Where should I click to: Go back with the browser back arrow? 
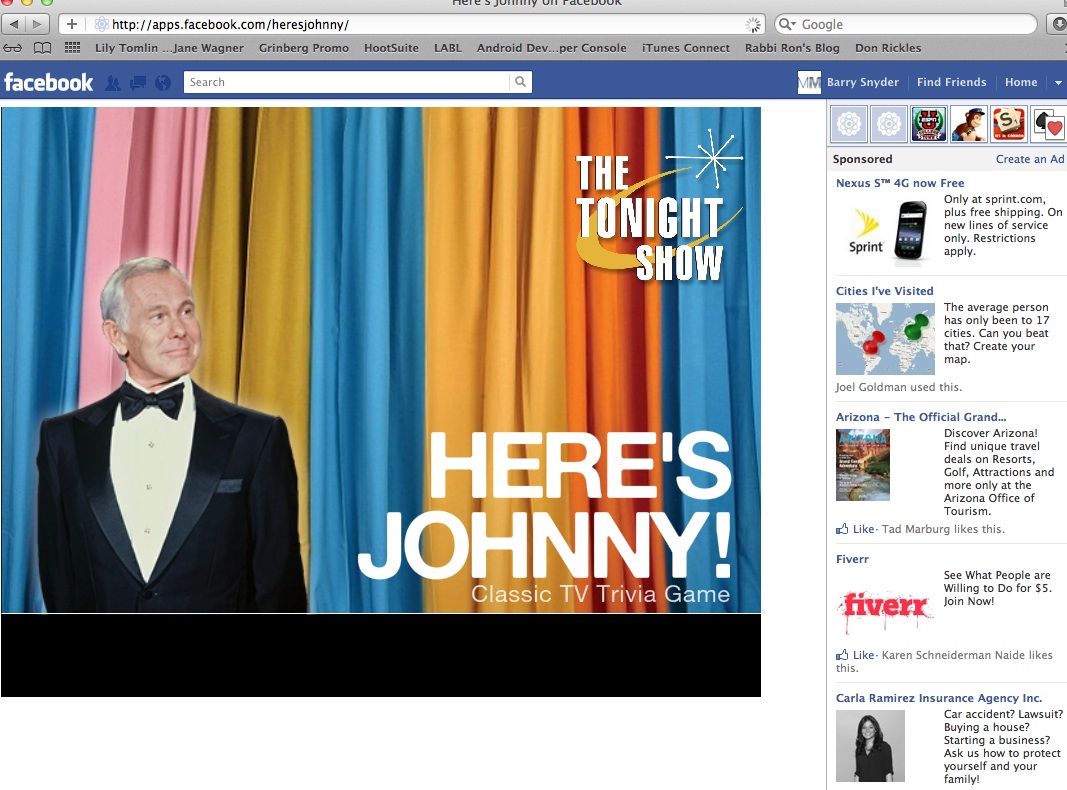14,24
